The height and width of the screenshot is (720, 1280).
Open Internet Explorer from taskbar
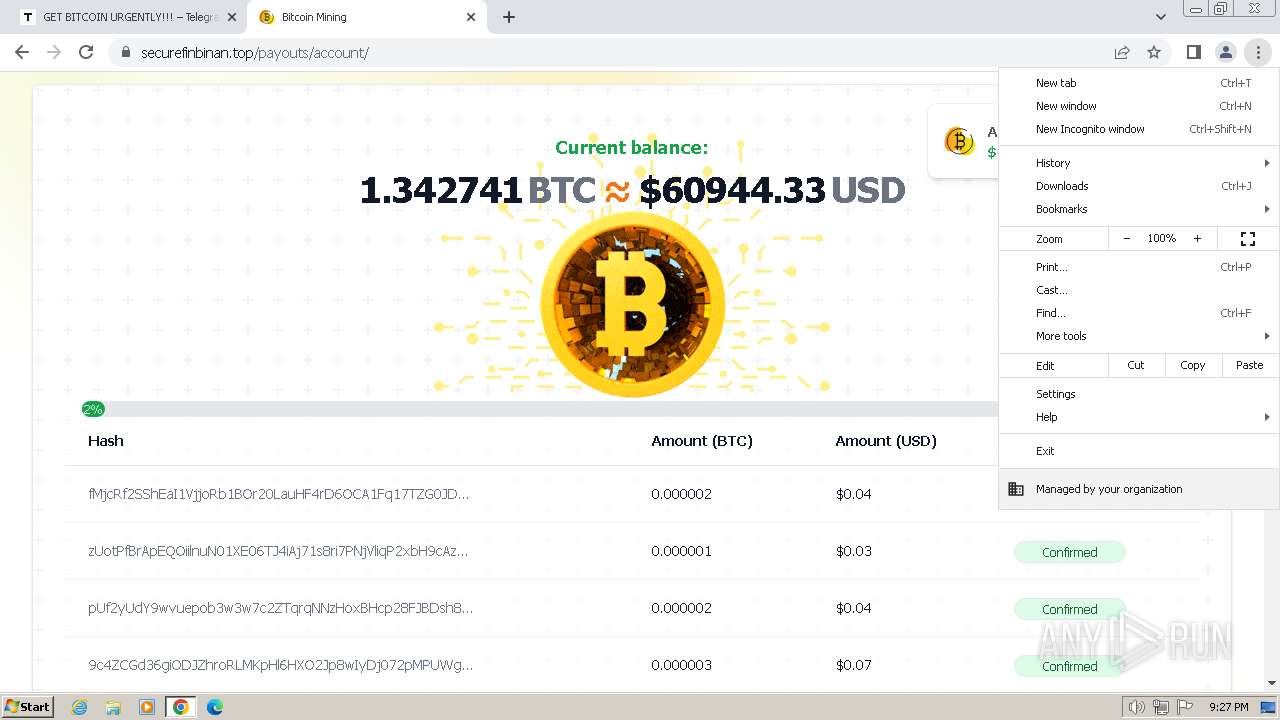pyautogui.click(x=80, y=707)
